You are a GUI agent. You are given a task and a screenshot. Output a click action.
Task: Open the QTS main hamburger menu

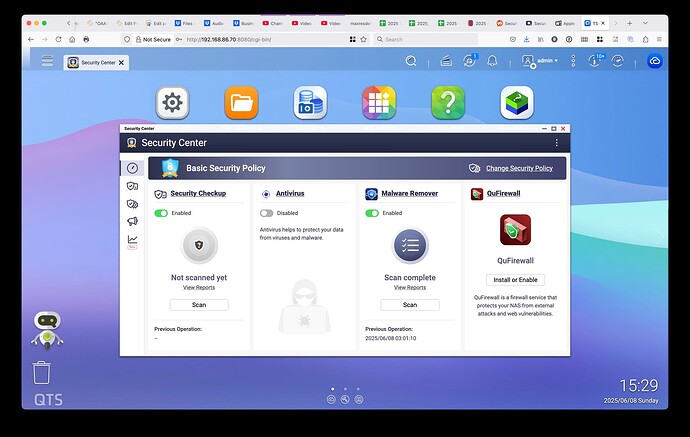point(47,61)
